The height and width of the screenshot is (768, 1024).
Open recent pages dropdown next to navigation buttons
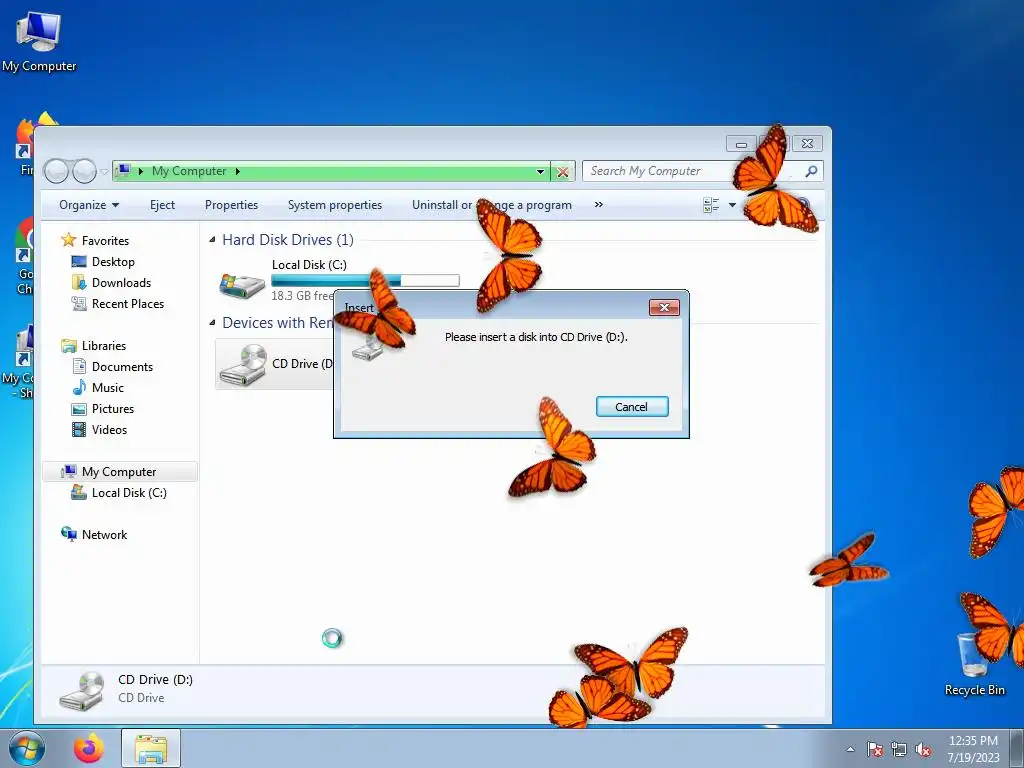pyautogui.click(x=104, y=172)
